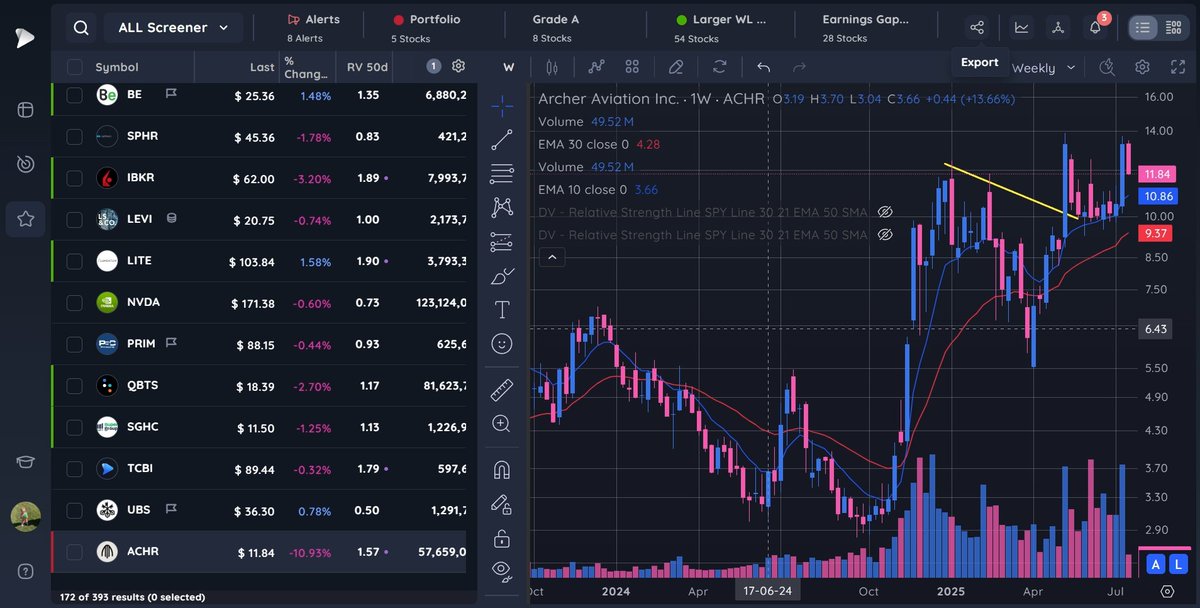1200x608 pixels.
Task: Click the pink 11.84 price label
Action: [x=1158, y=174]
